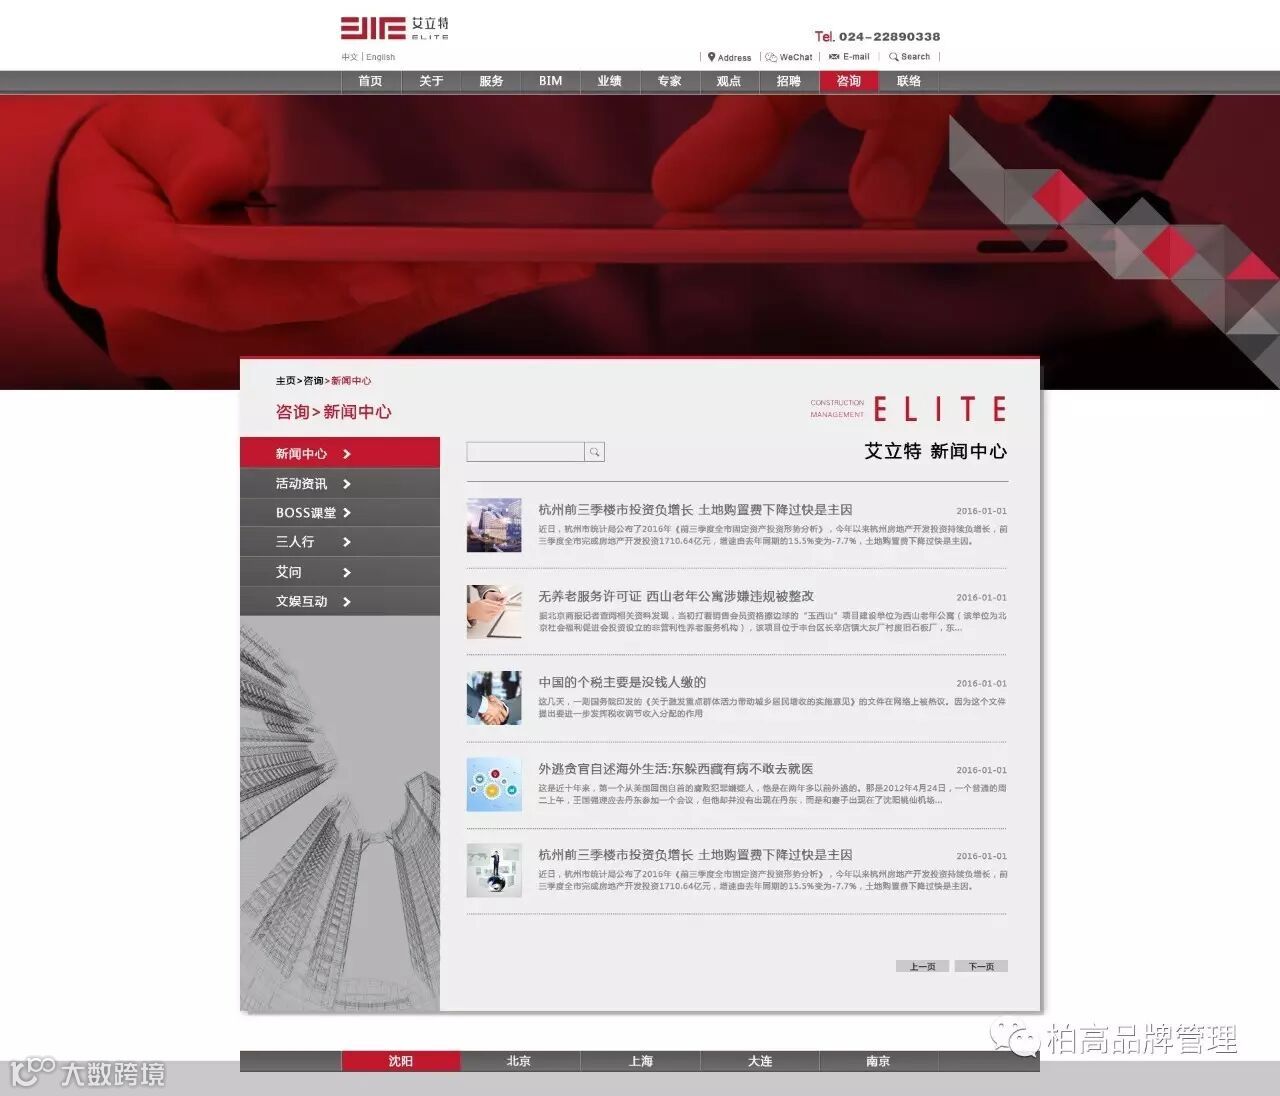Open the 招聘 navigation item

(x=789, y=81)
